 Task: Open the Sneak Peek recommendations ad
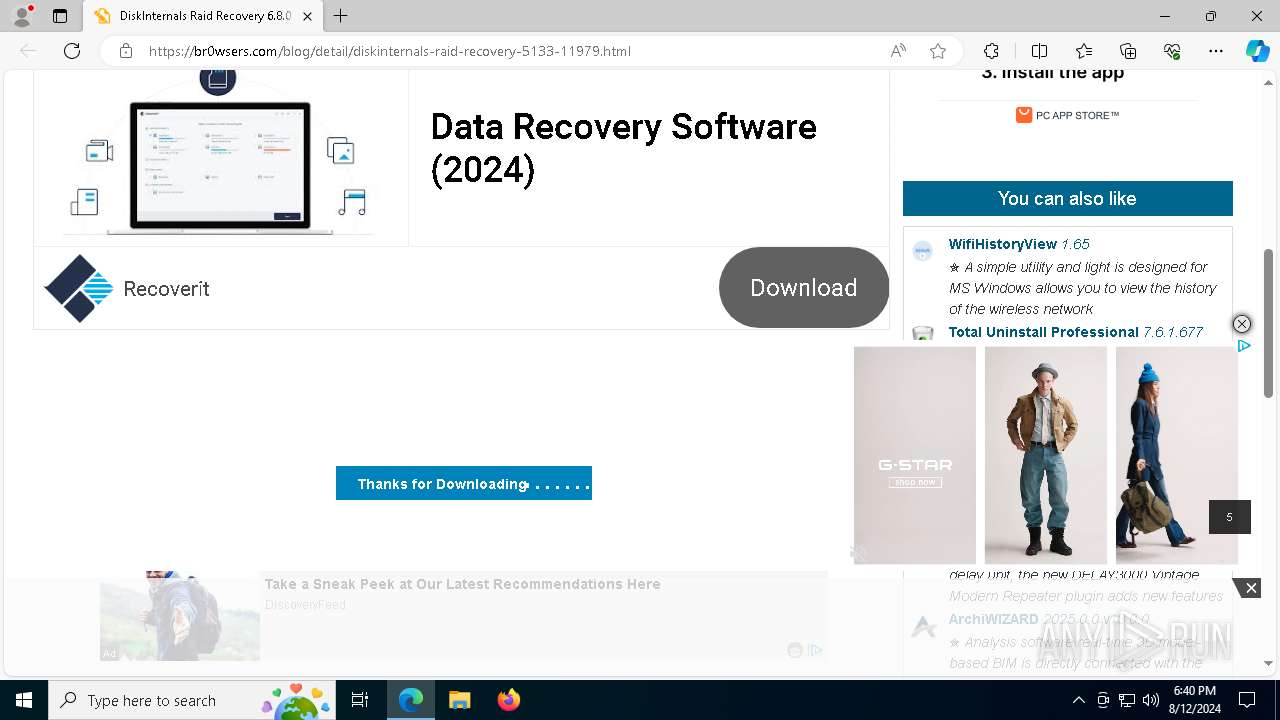tap(462, 584)
